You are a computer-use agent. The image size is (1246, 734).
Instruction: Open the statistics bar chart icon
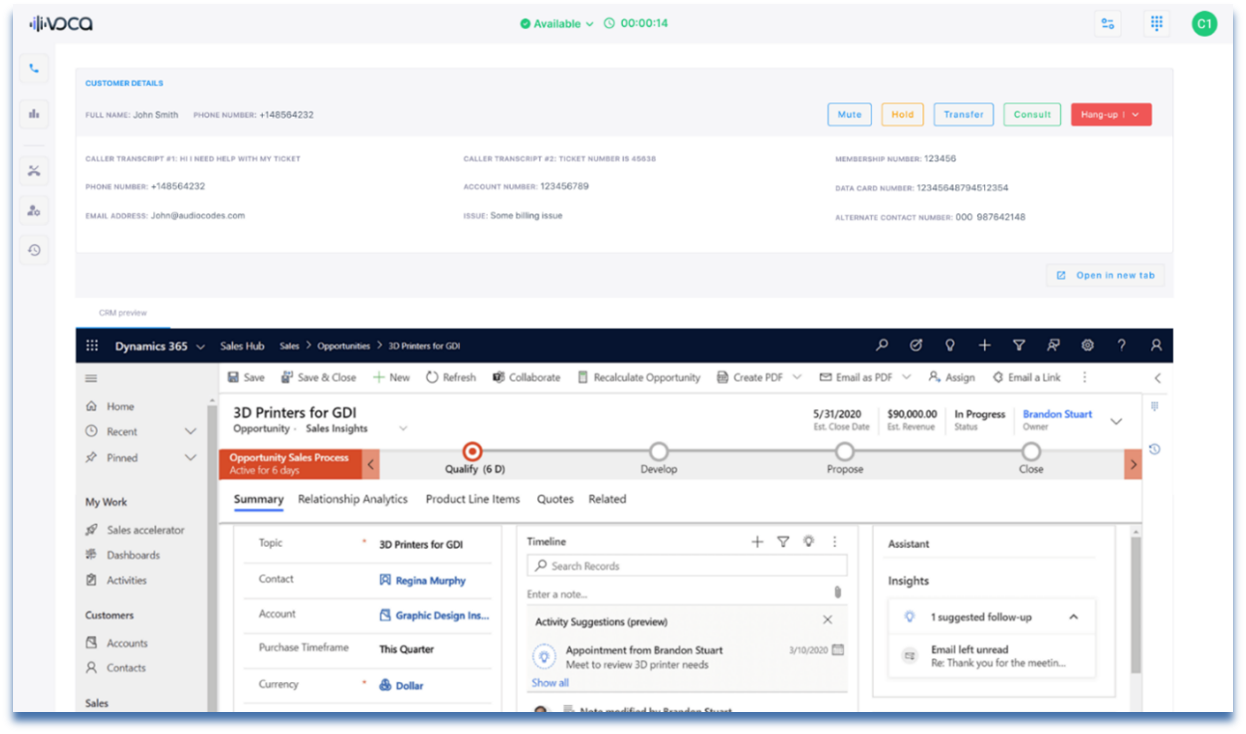point(34,114)
